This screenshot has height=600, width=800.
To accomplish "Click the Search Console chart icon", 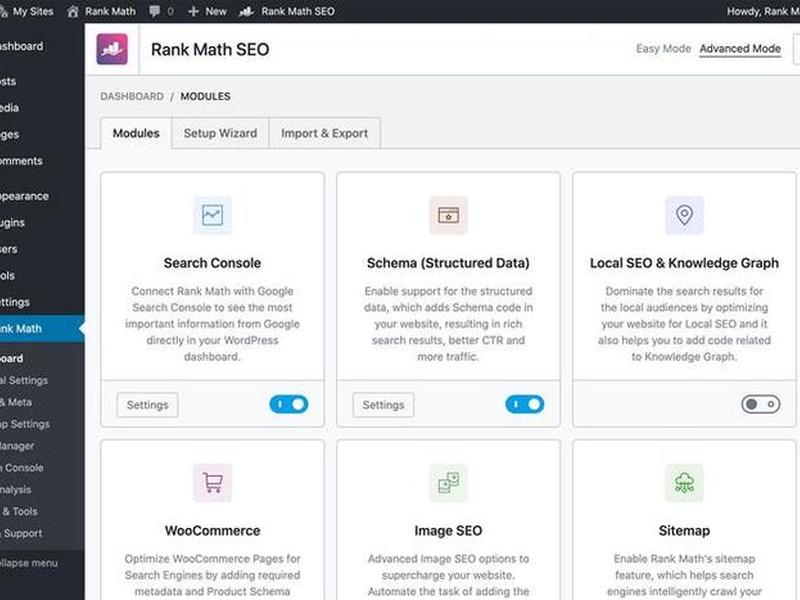I will tap(212, 215).
